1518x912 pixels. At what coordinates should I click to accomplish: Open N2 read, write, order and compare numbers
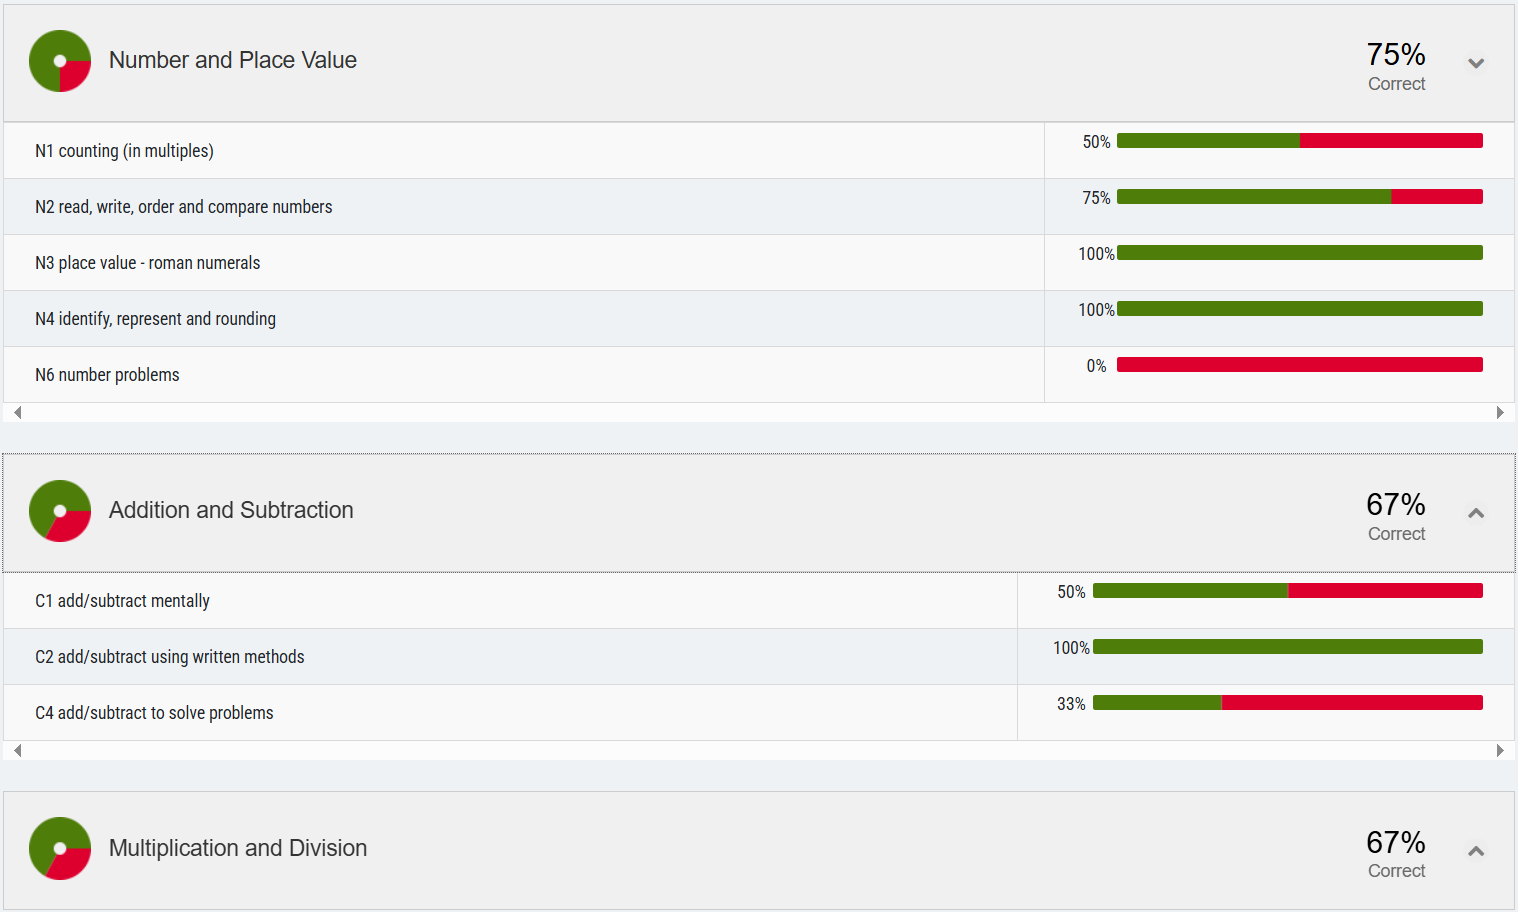tap(183, 207)
